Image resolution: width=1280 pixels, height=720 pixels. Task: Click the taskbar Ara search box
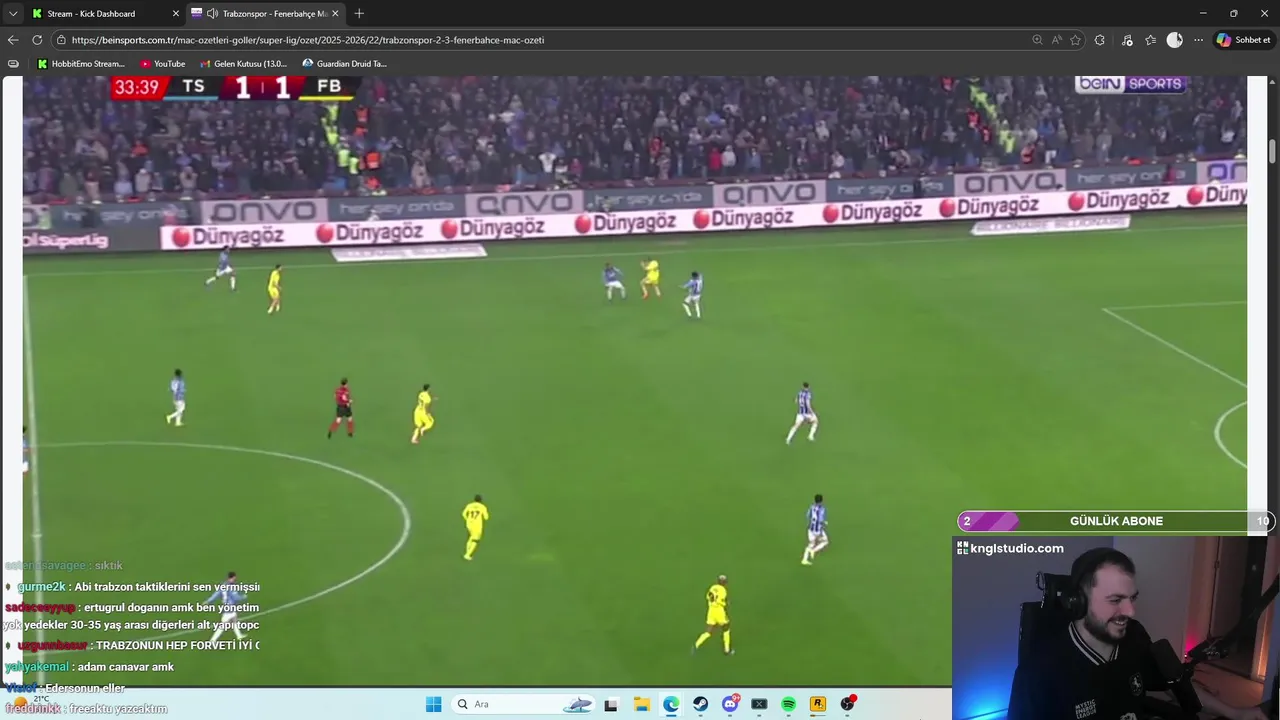coord(525,704)
